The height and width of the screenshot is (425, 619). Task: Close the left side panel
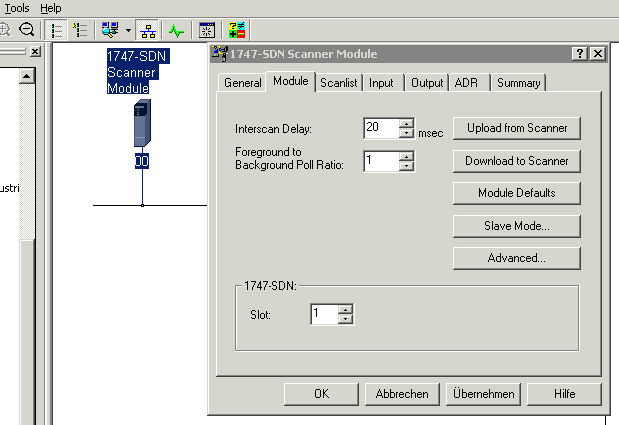coord(34,51)
